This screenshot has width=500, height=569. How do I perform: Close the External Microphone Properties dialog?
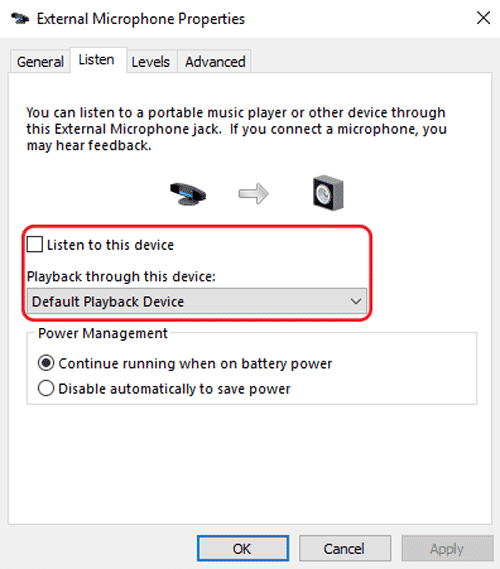(x=483, y=18)
